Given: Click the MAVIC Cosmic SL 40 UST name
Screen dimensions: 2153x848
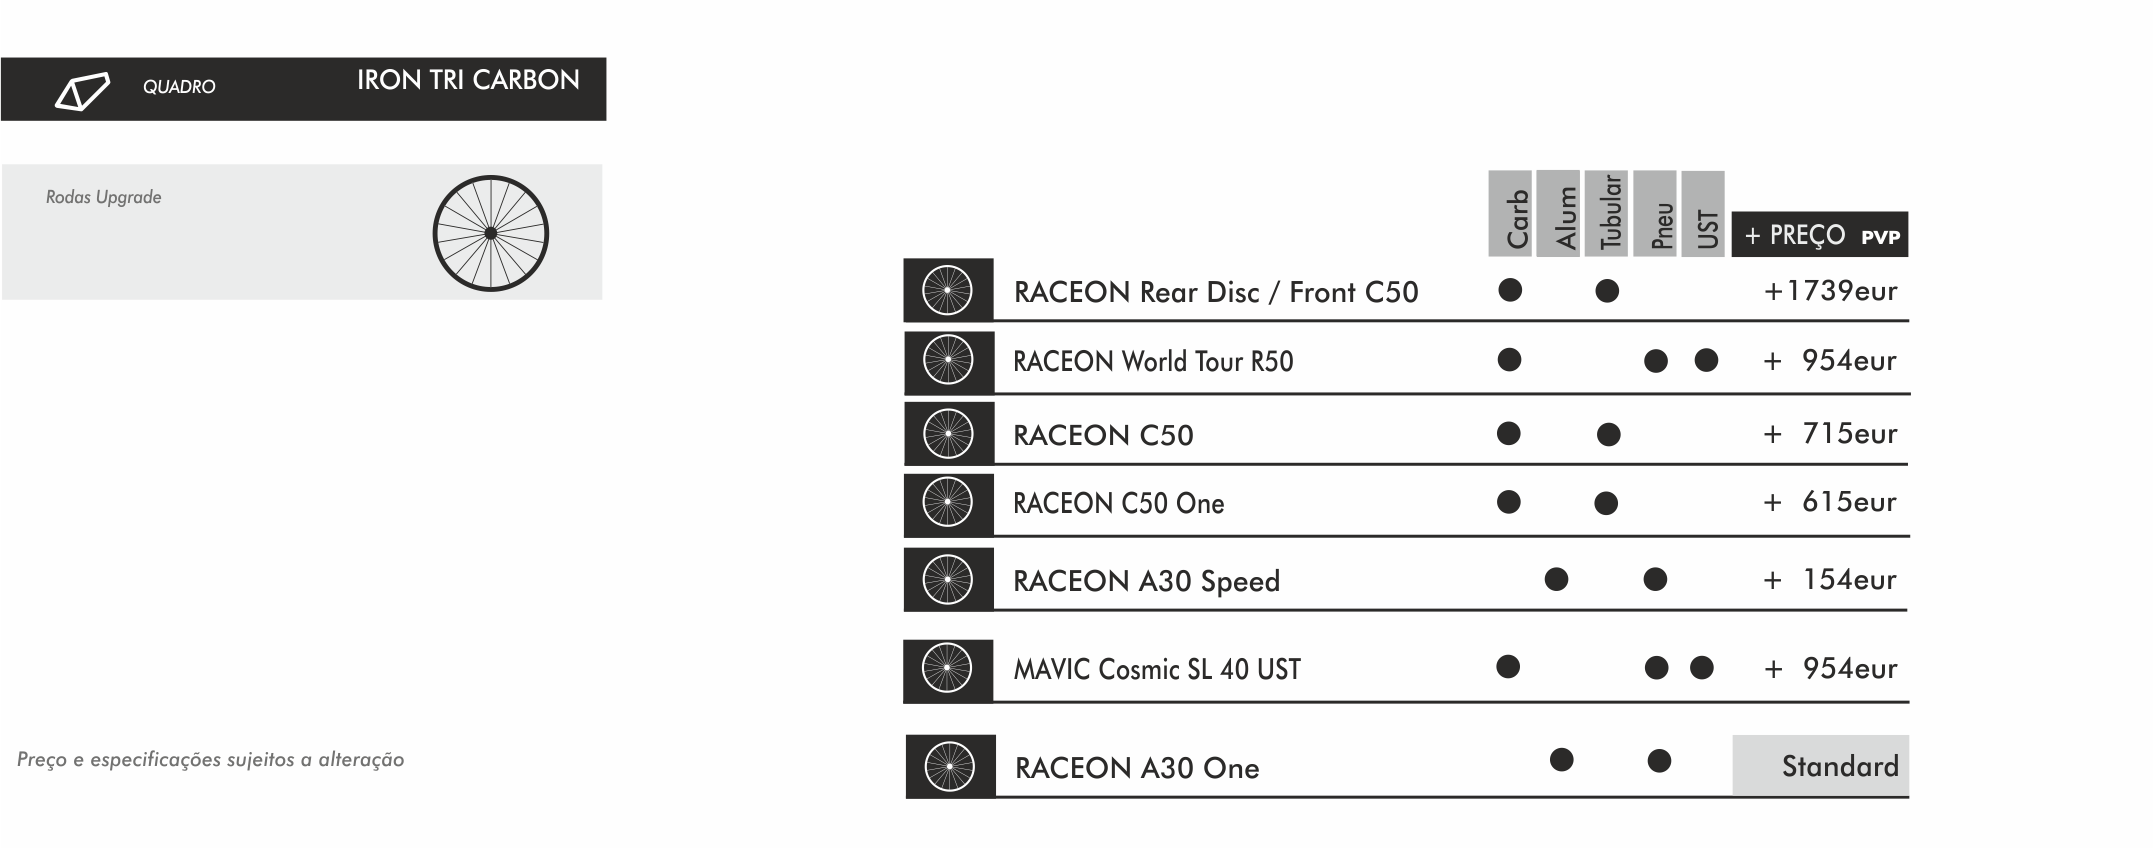Looking at the screenshot, I should 1157,669.
